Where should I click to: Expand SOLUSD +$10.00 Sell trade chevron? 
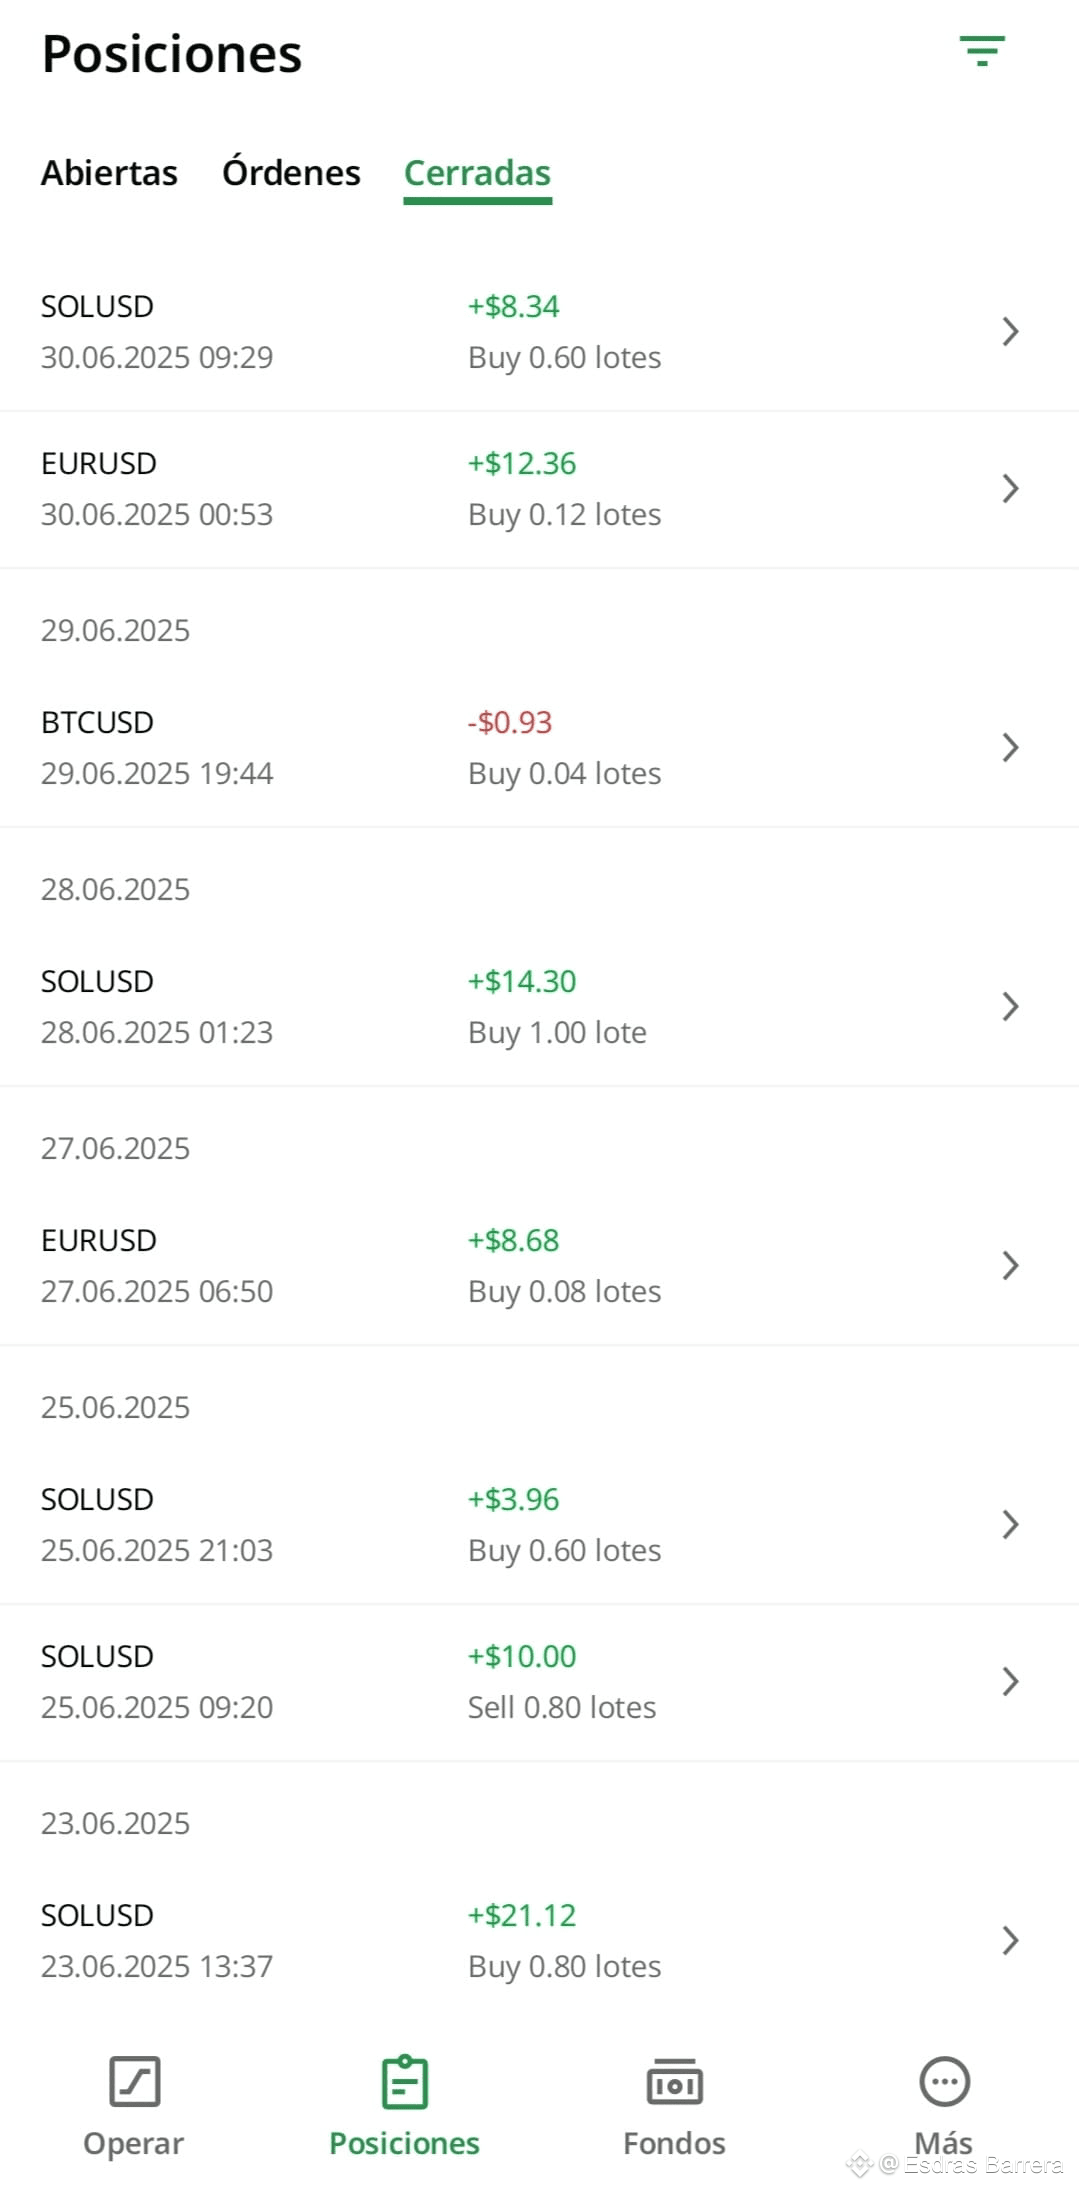(x=1010, y=1681)
